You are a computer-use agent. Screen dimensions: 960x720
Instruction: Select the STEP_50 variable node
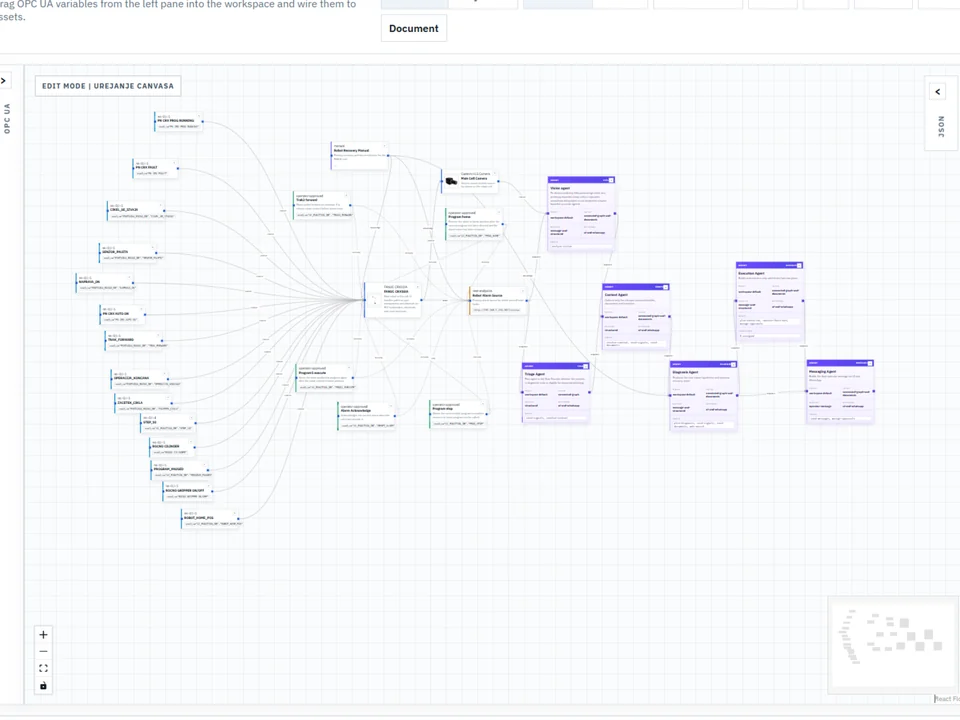(168, 423)
